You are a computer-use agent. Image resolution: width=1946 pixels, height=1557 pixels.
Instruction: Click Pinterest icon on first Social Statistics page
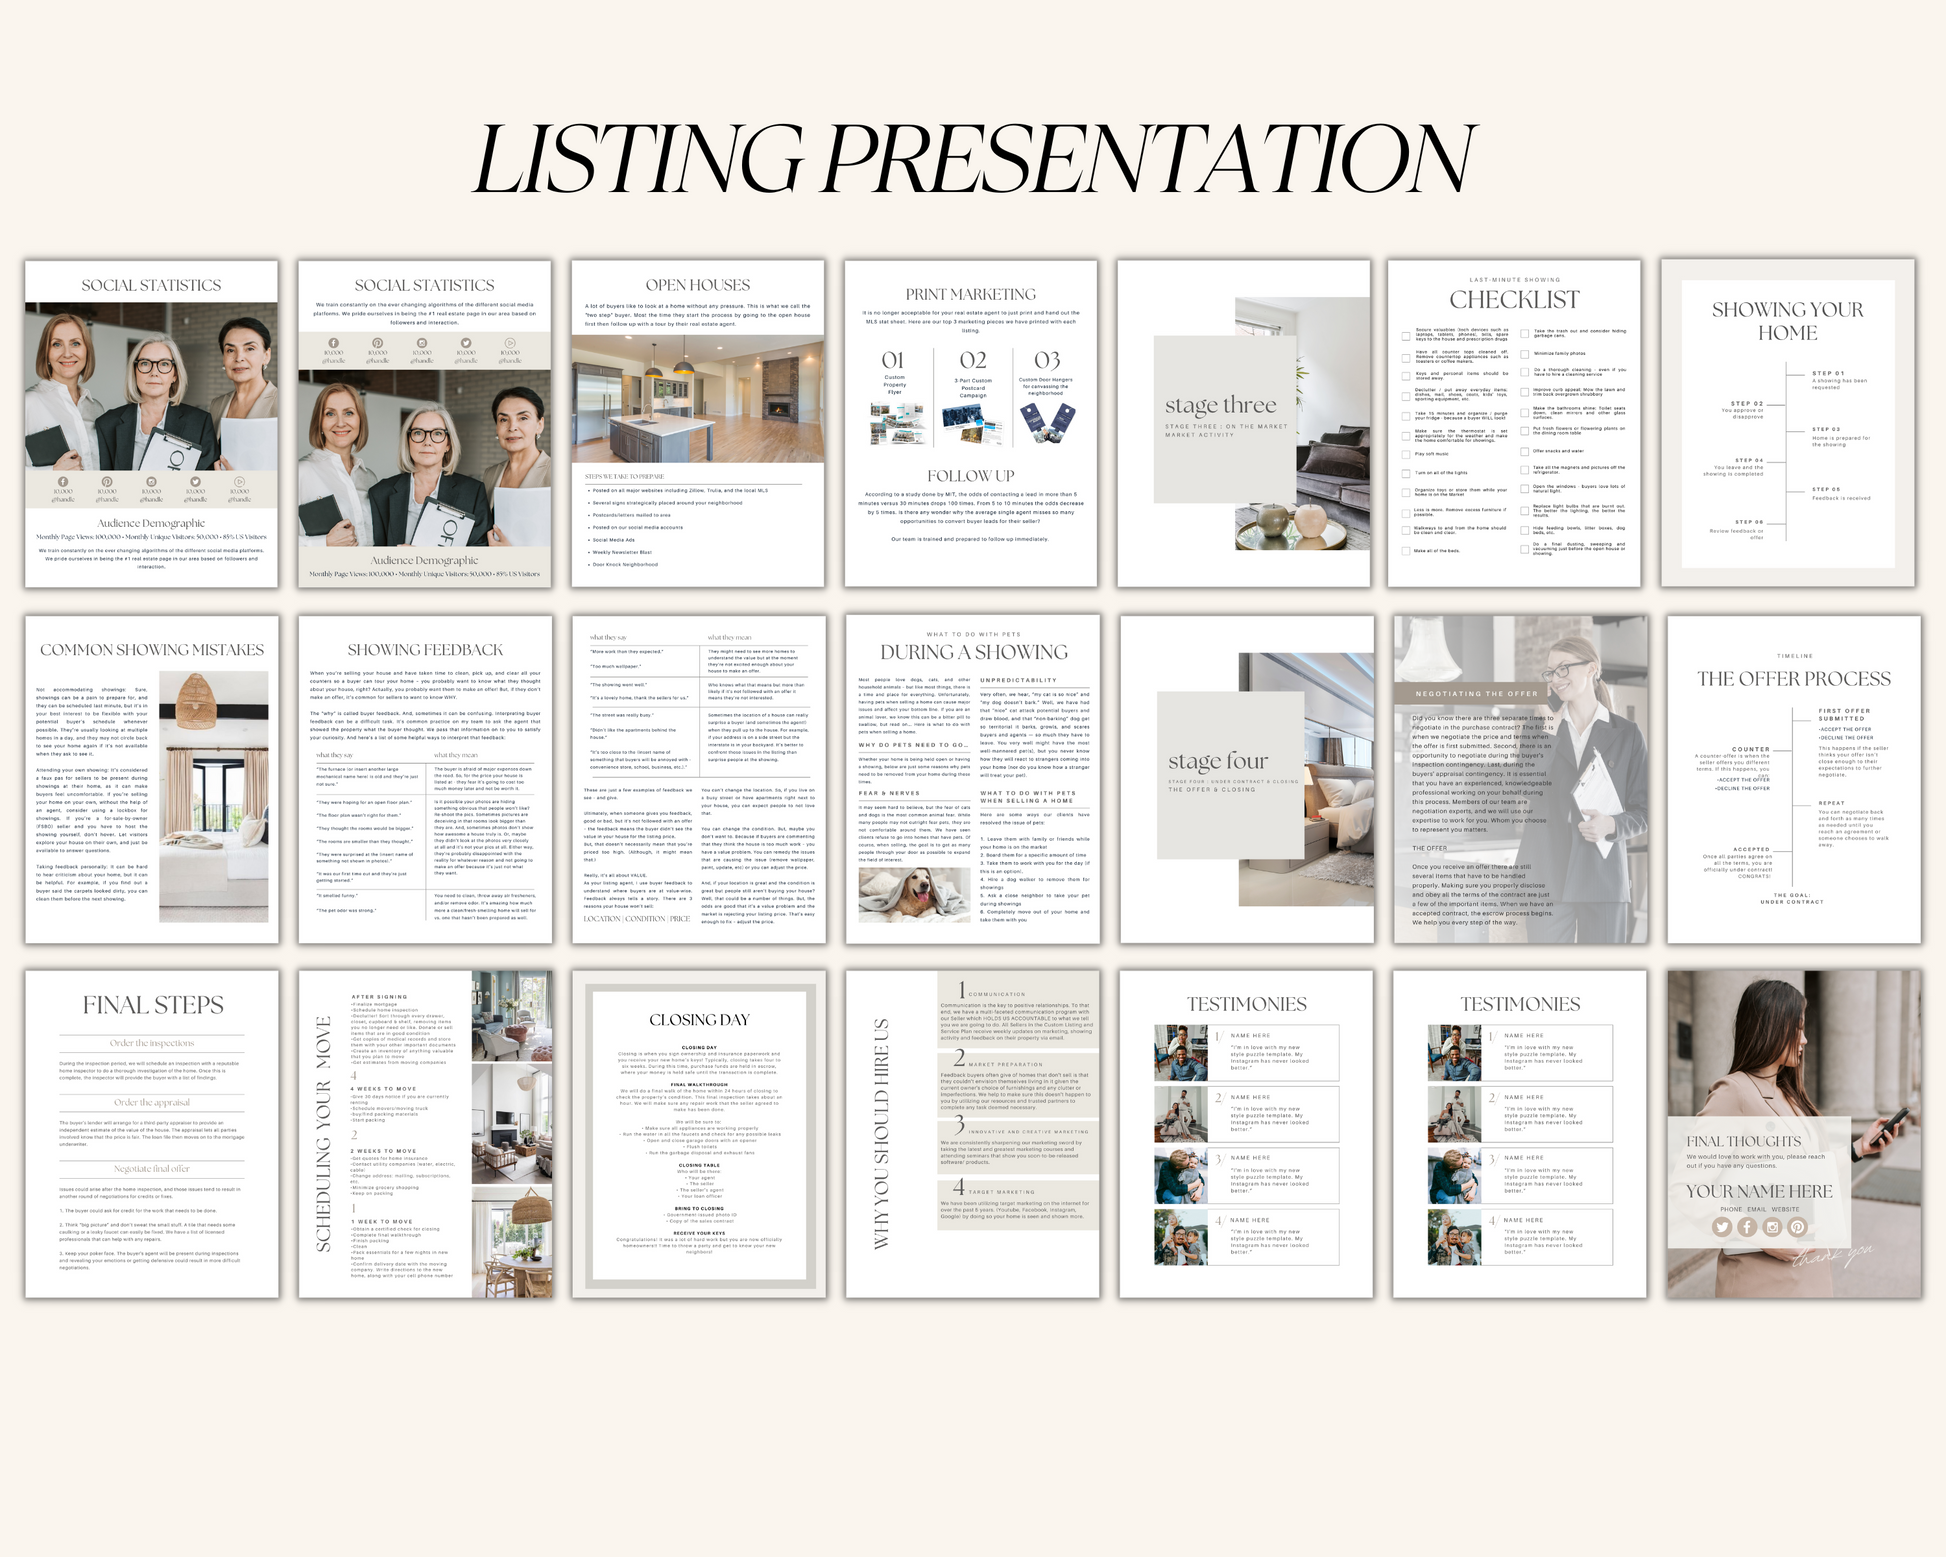[x=107, y=482]
